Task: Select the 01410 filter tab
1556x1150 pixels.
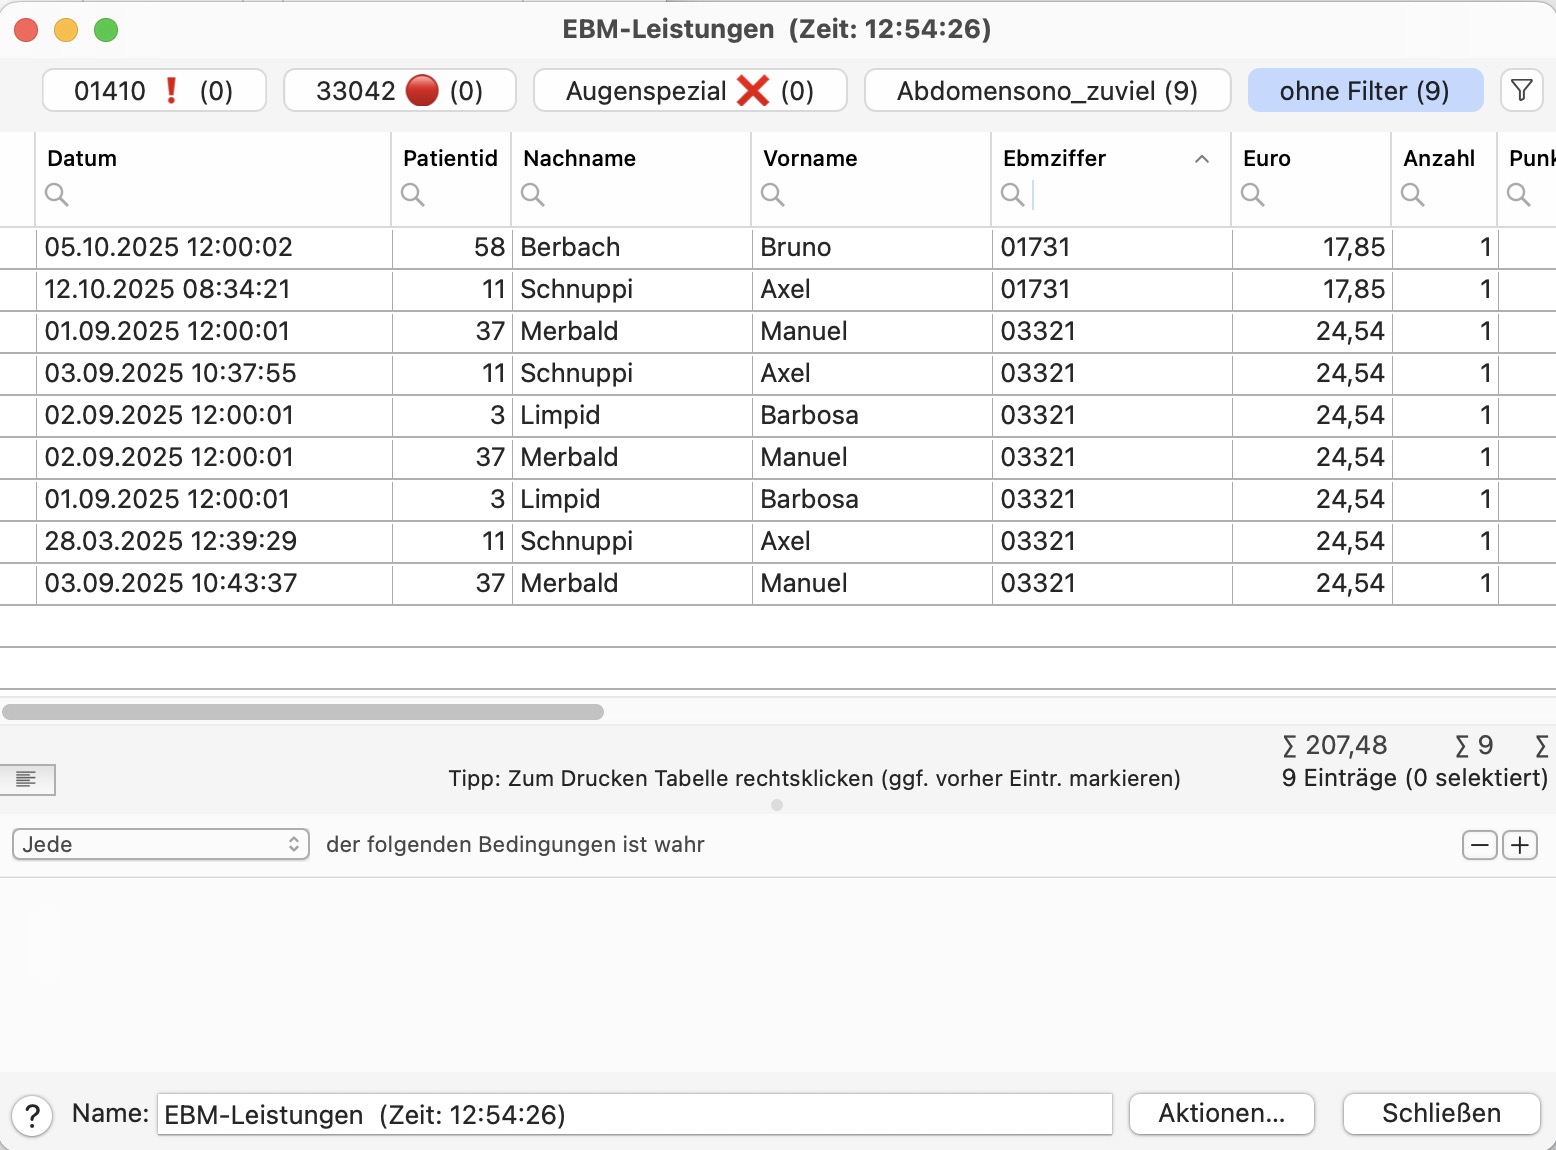Action: (x=154, y=91)
